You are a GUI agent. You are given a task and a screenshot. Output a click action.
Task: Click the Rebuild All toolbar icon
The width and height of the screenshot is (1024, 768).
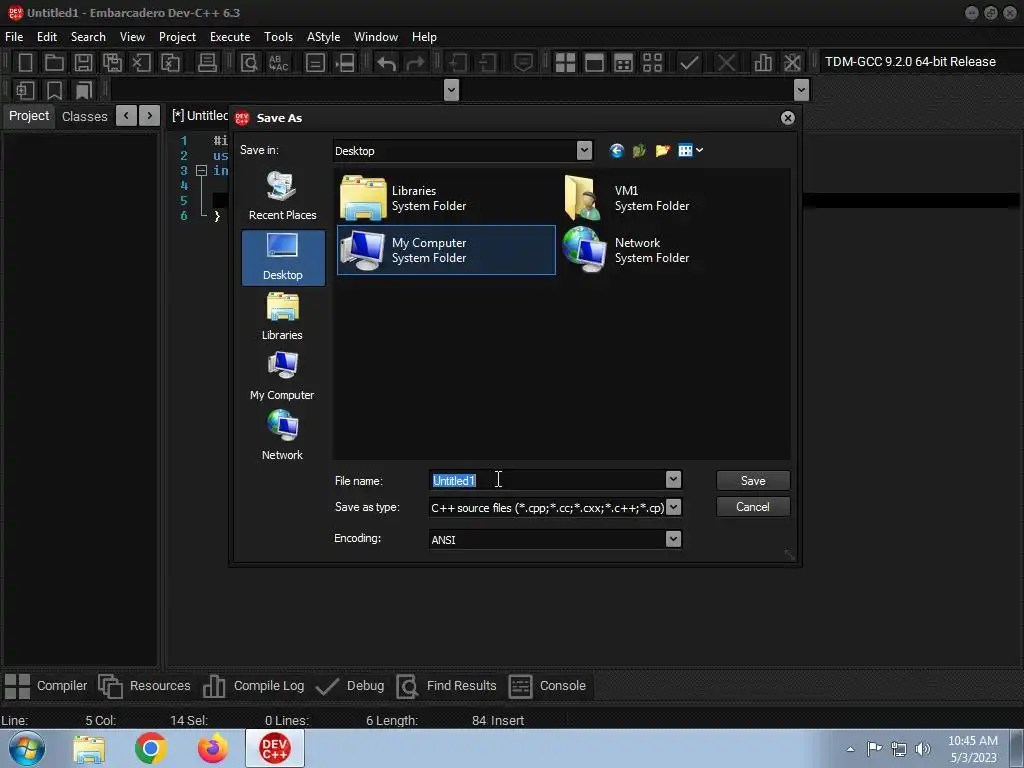click(x=652, y=63)
